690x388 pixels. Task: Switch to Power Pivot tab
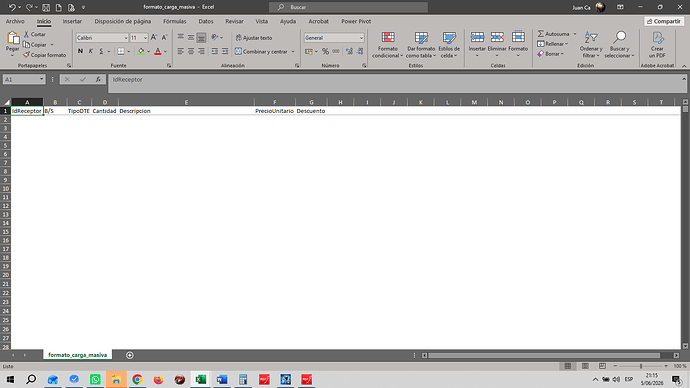pos(356,21)
